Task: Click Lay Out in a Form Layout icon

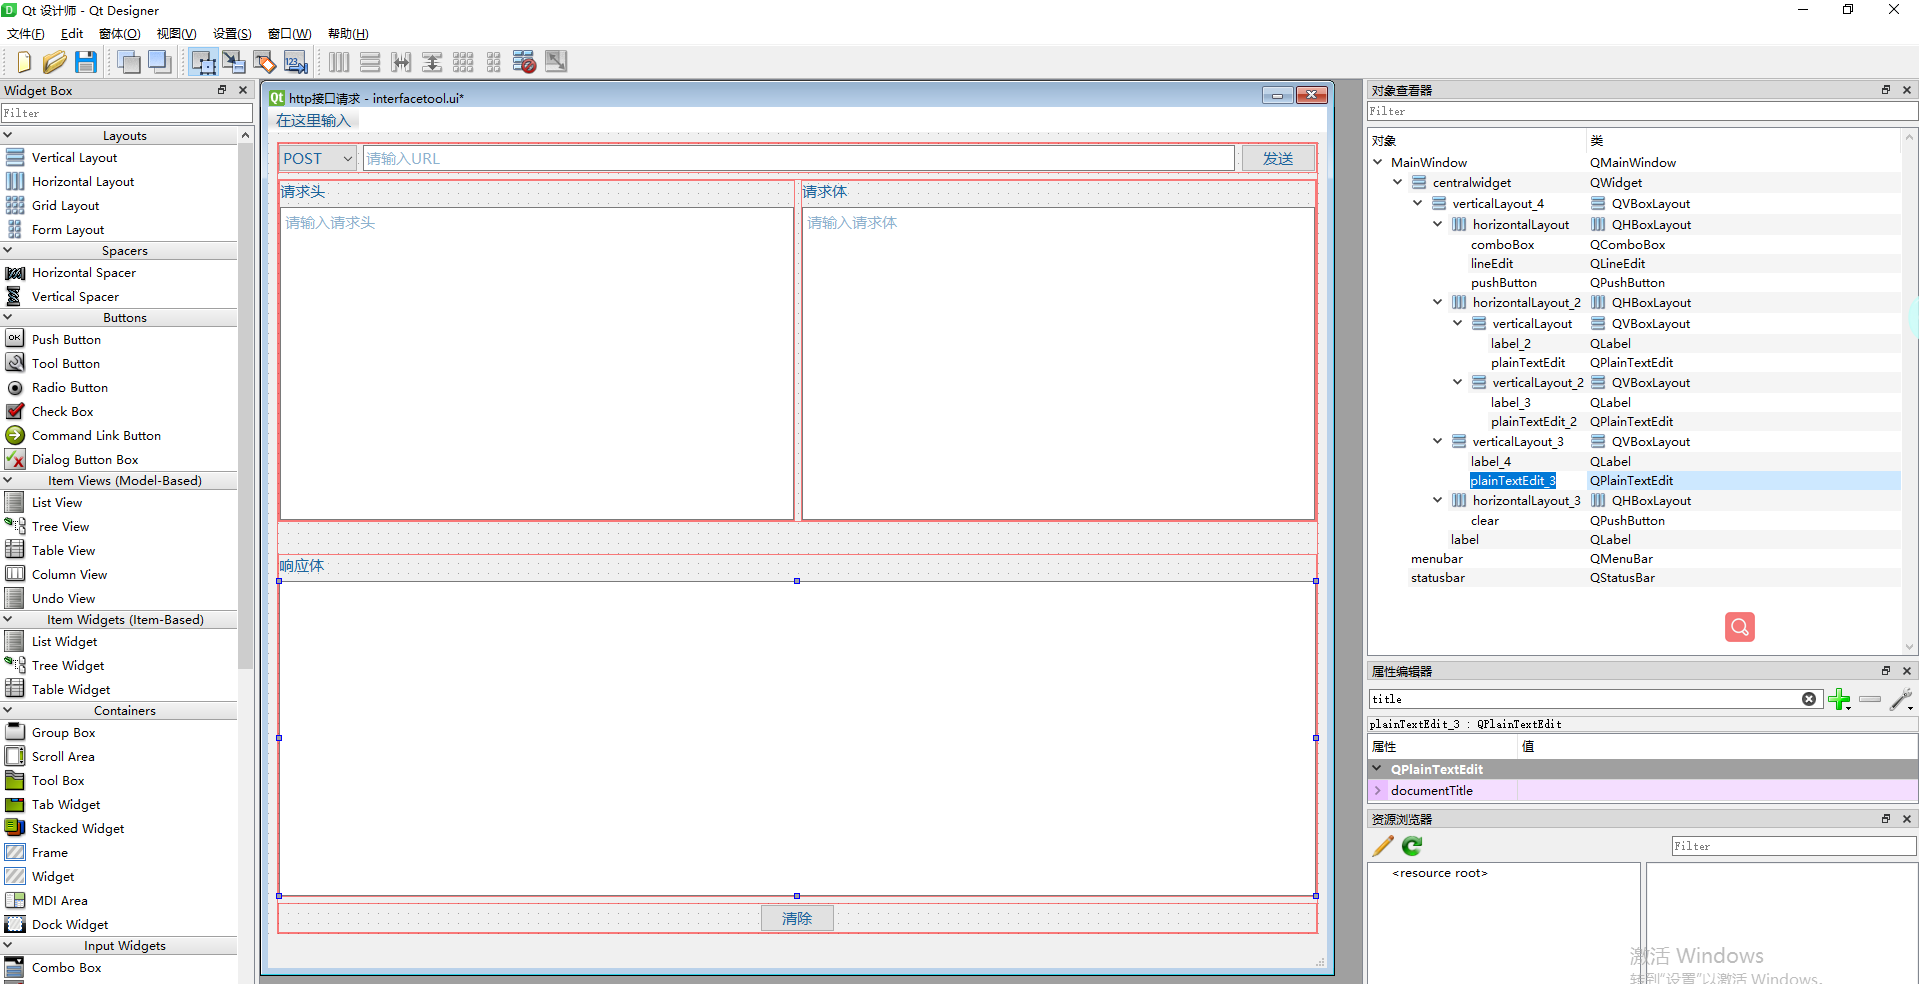Action: click(x=494, y=62)
